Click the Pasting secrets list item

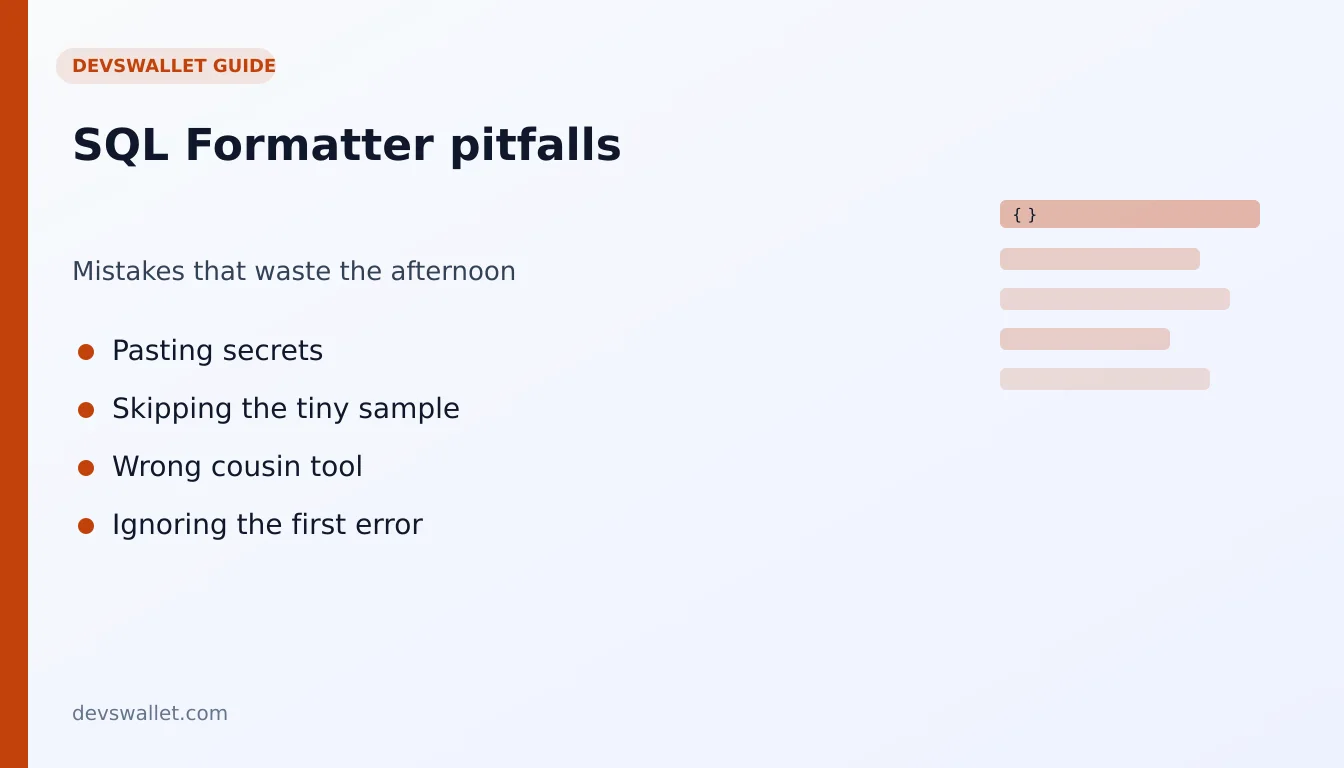click(x=217, y=351)
